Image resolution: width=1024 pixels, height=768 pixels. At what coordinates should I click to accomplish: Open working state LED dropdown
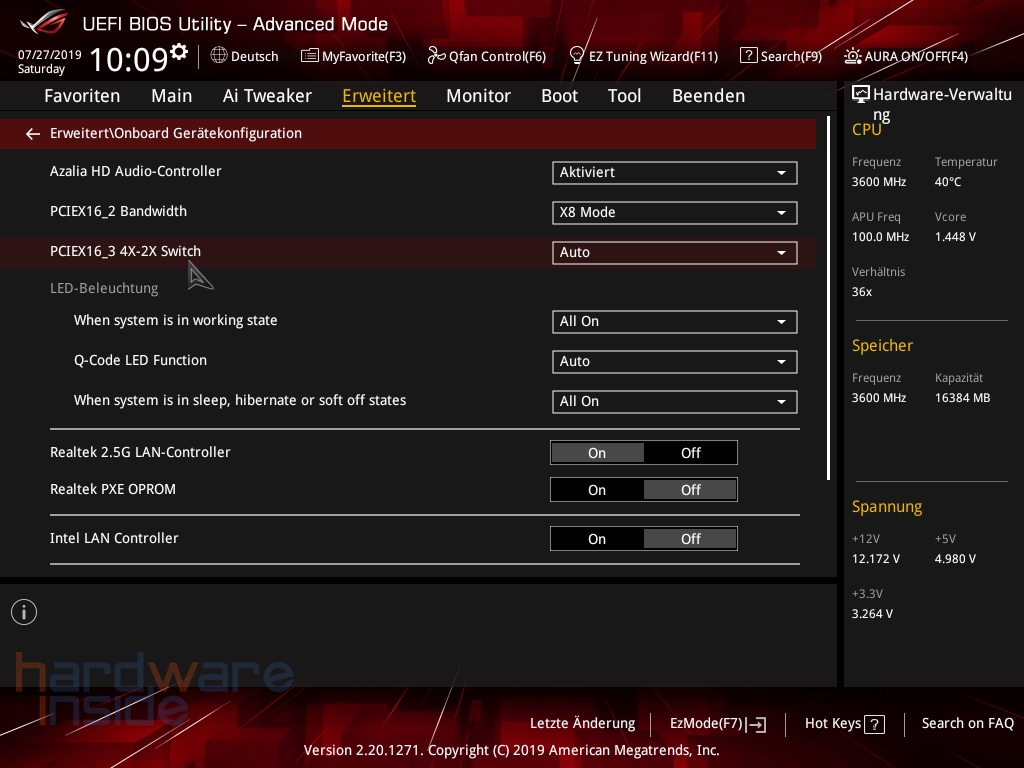(x=675, y=321)
